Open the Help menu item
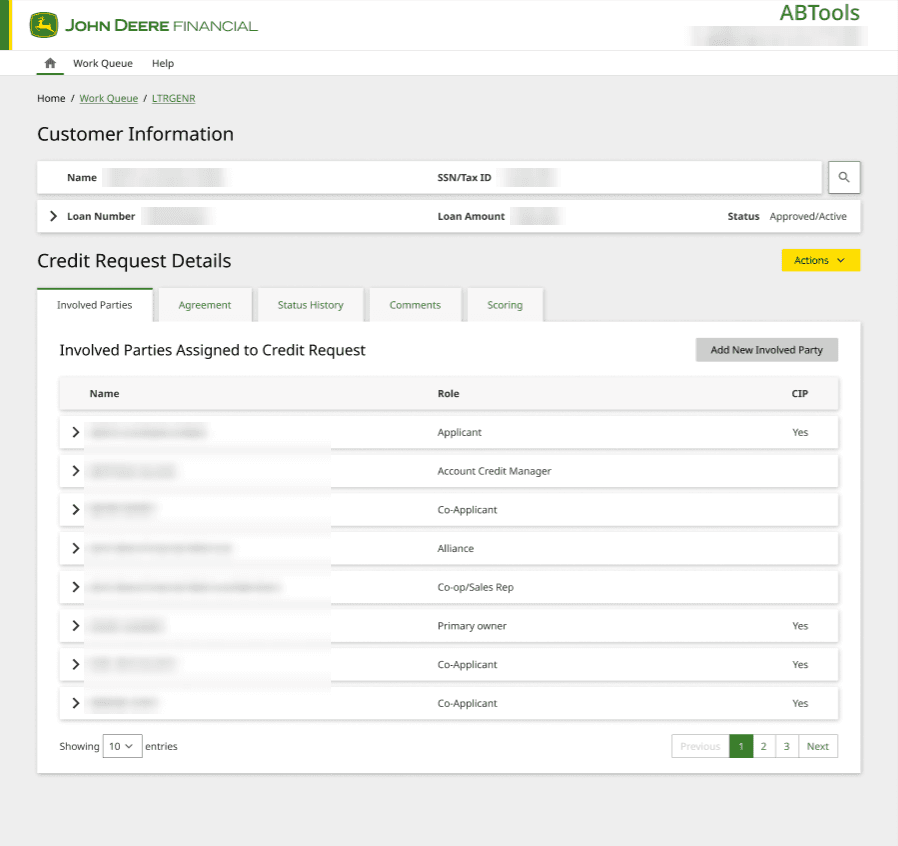898x846 pixels. 163,64
